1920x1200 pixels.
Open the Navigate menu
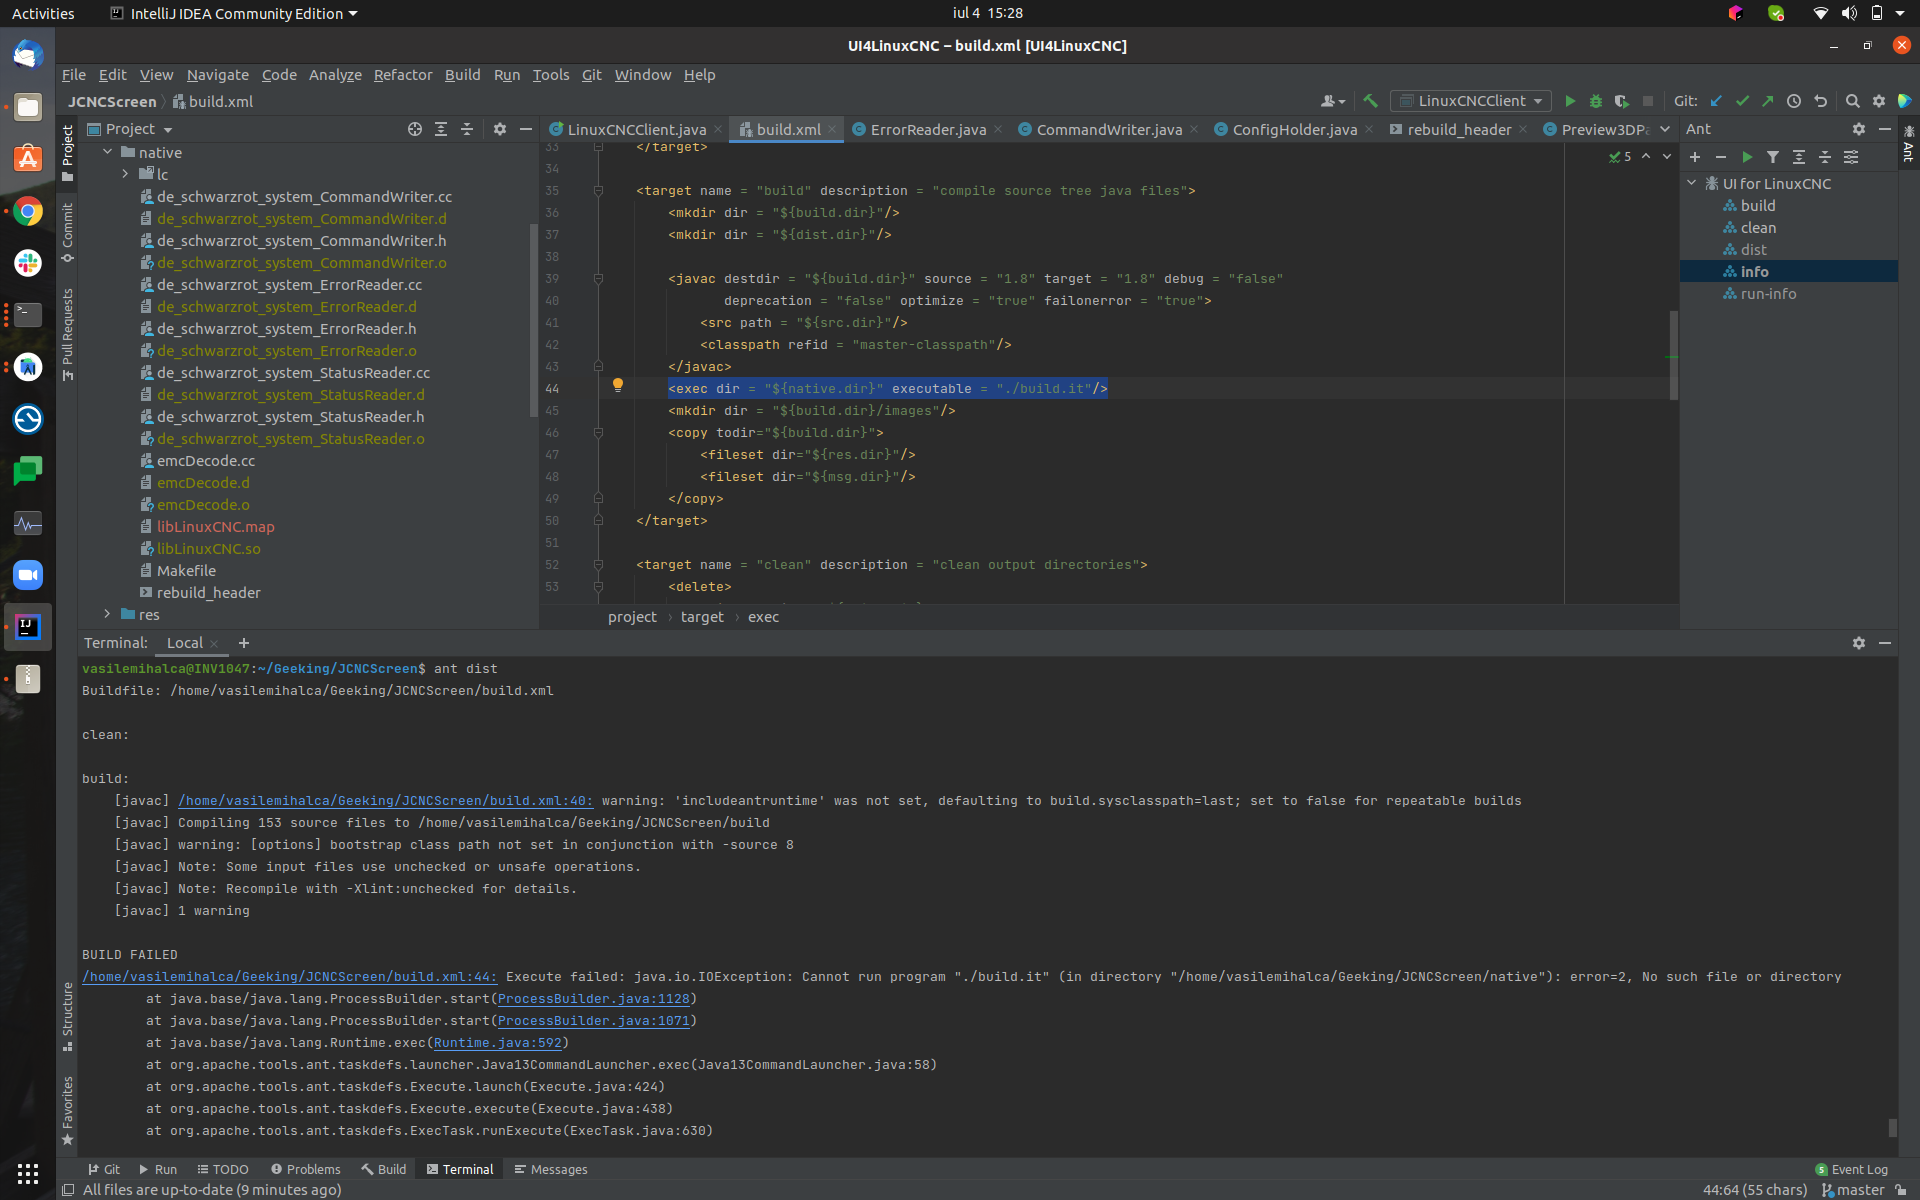(218, 75)
